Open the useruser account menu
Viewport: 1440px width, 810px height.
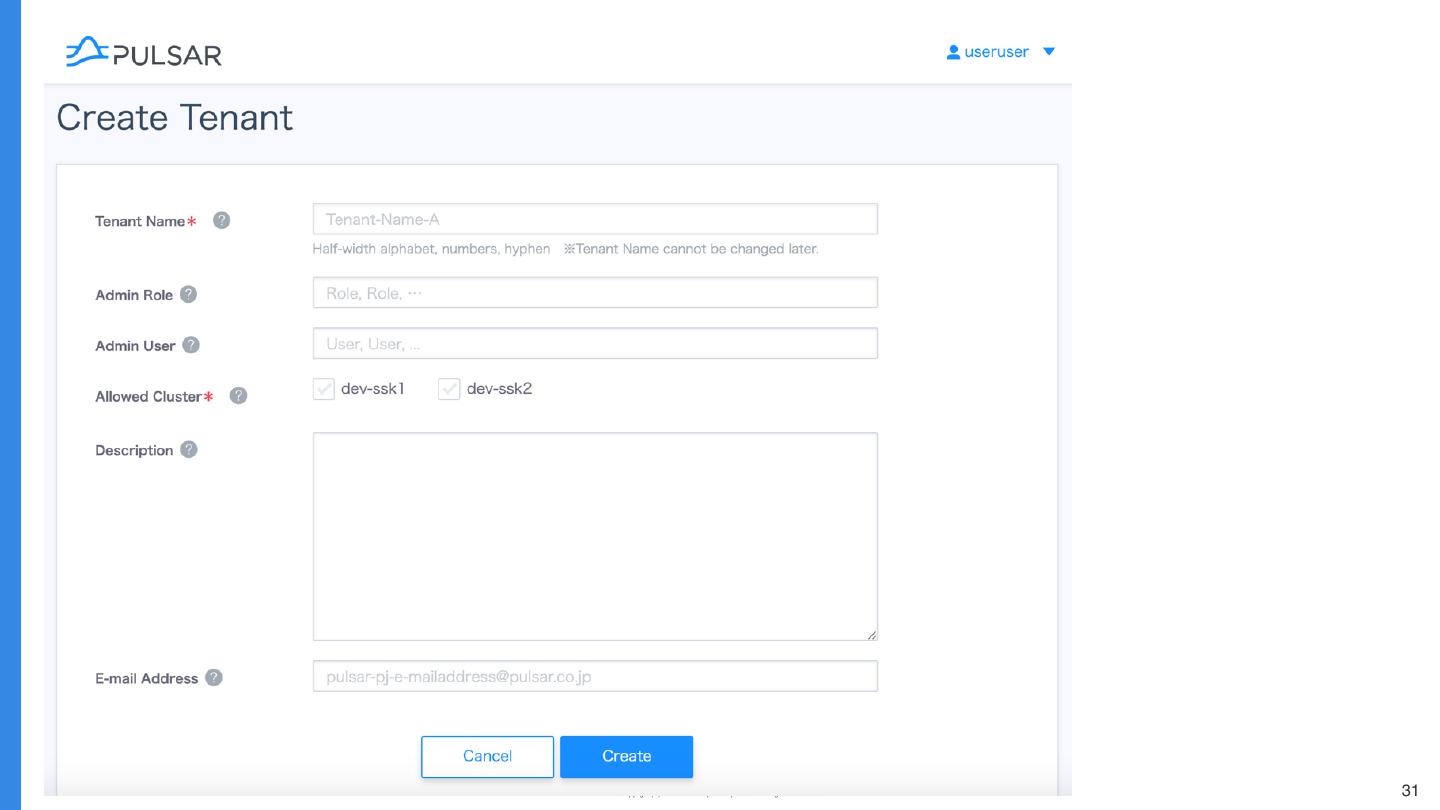(996, 52)
